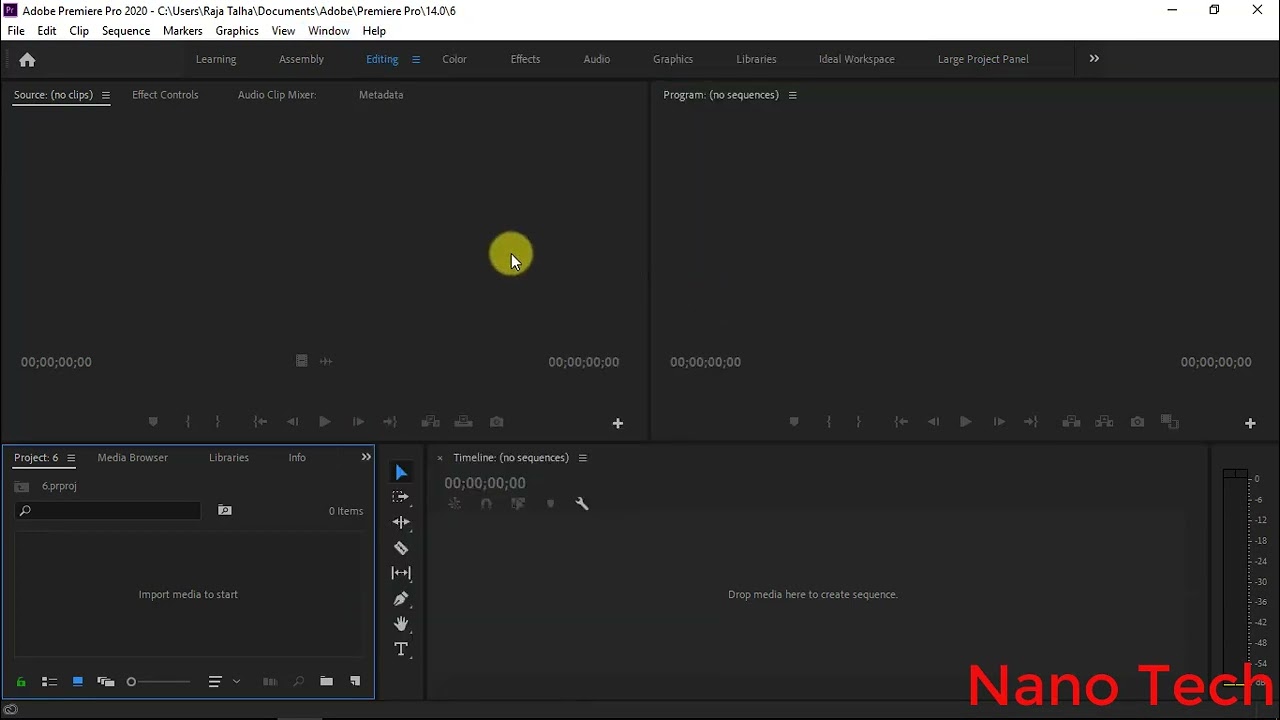Image resolution: width=1280 pixels, height=720 pixels.
Task: Go to Out point in Source monitor
Action: pyautogui.click(x=390, y=422)
